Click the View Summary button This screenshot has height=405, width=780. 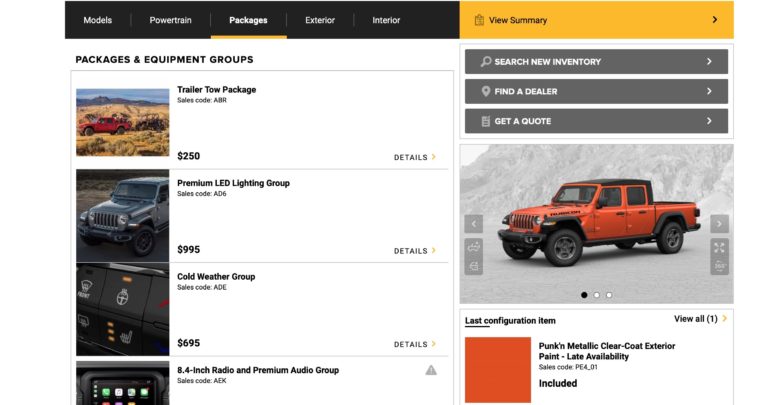coord(596,20)
